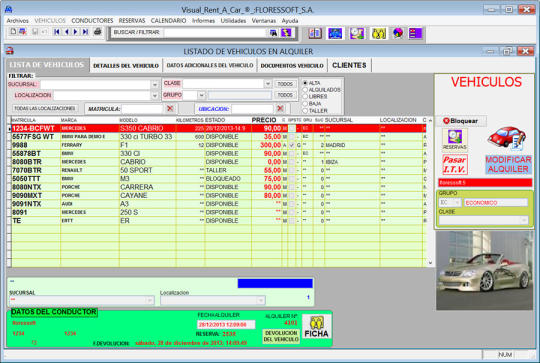Expand the SUCURSAL filter dropdown
The height and width of the screenshot is (363, 540).
155,84
